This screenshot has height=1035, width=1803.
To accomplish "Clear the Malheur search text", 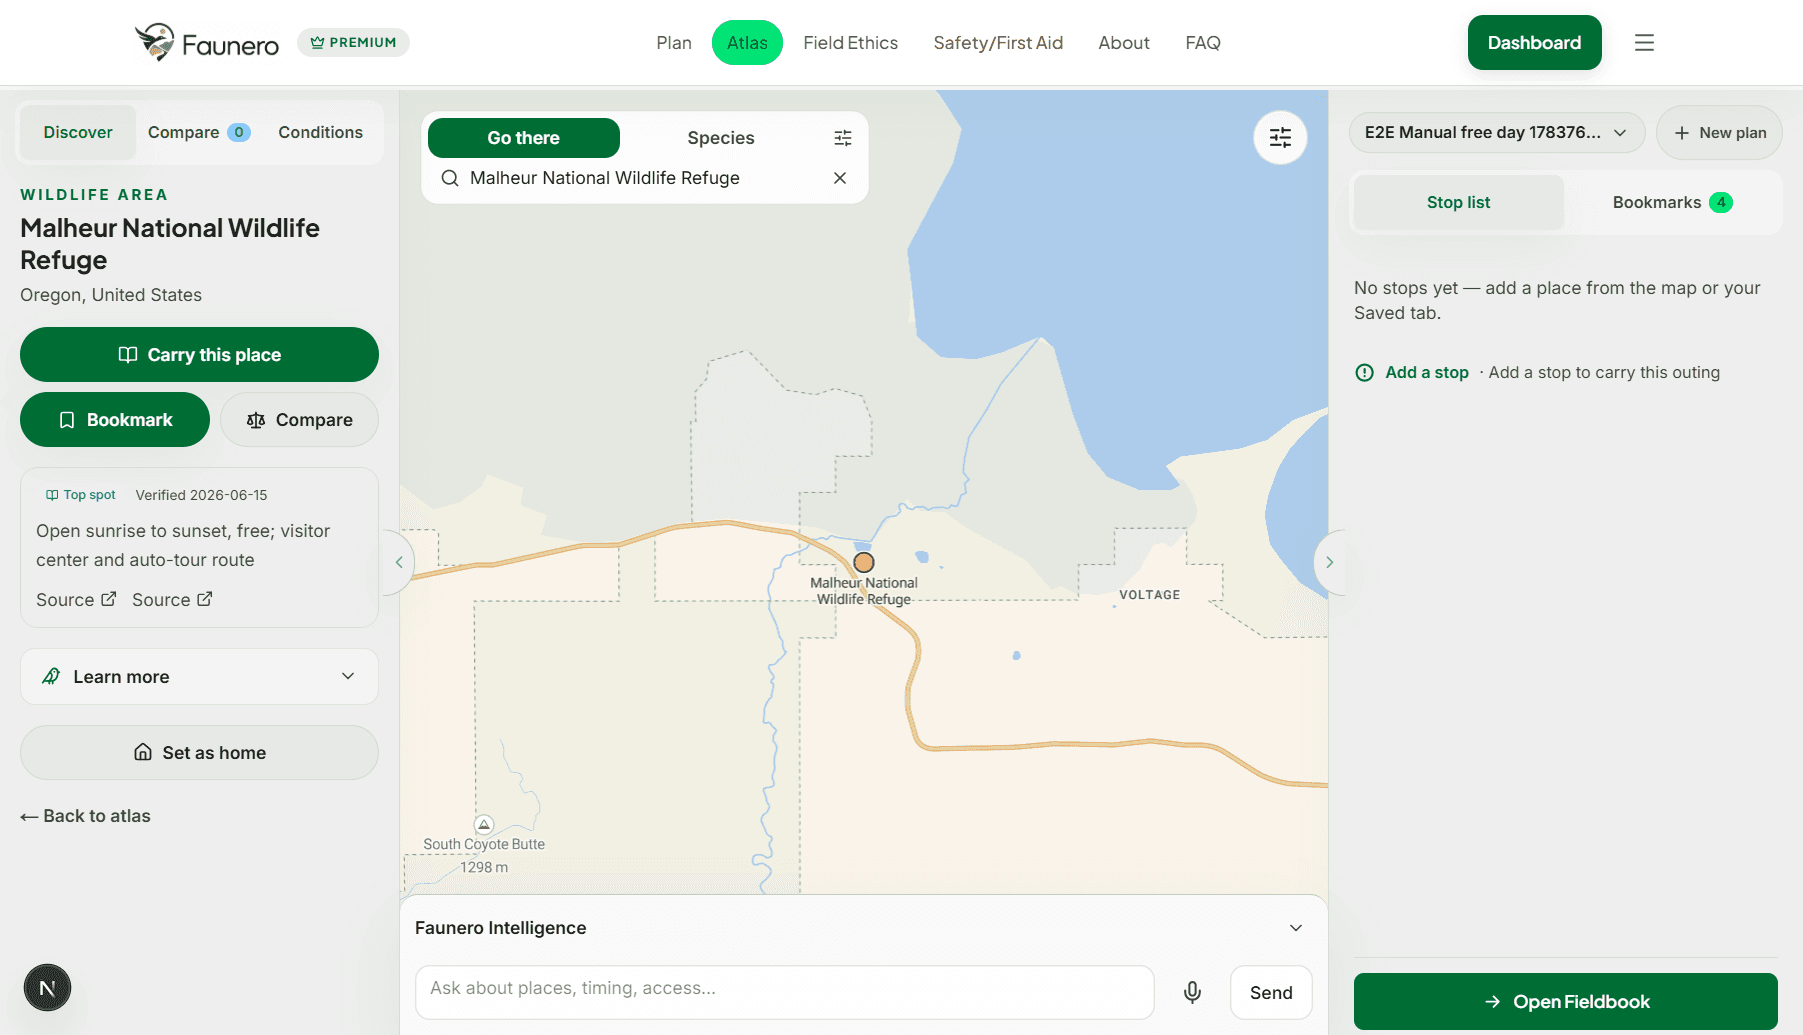I will click(840, 178).
